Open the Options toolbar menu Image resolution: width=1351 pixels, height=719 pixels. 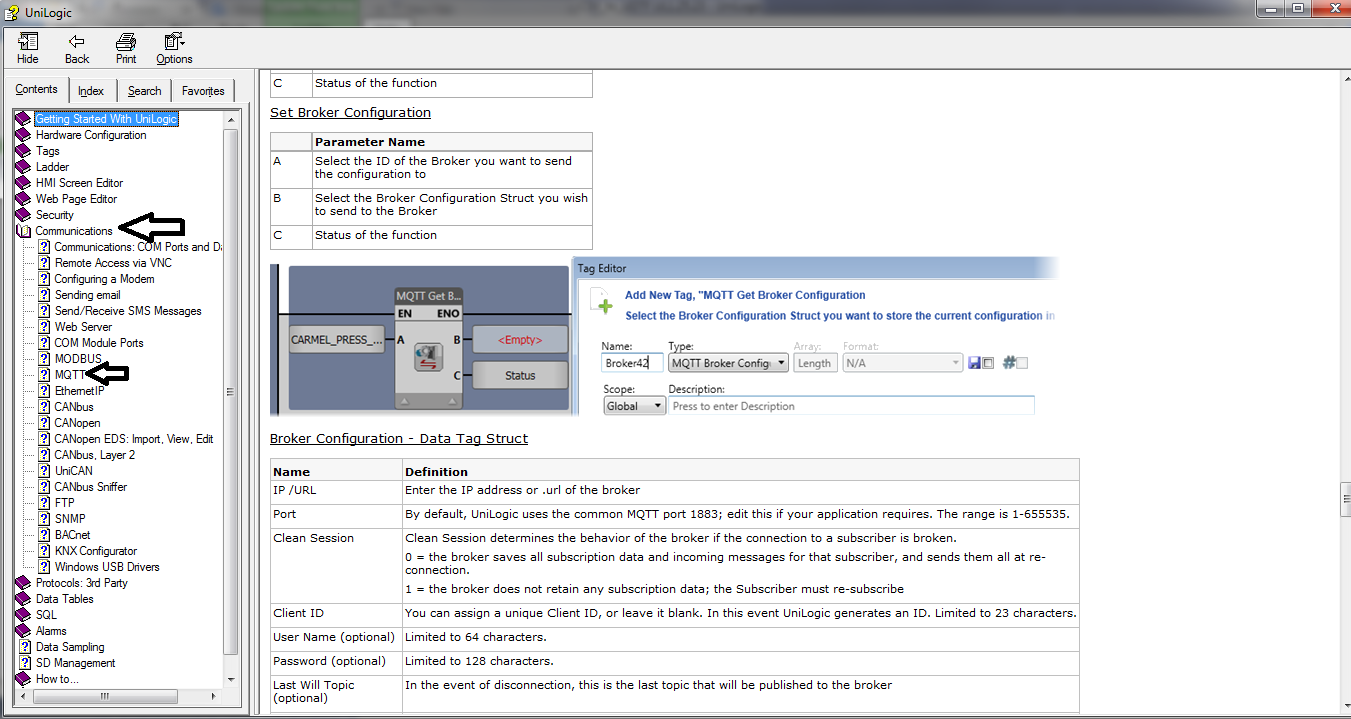(174, 48)
